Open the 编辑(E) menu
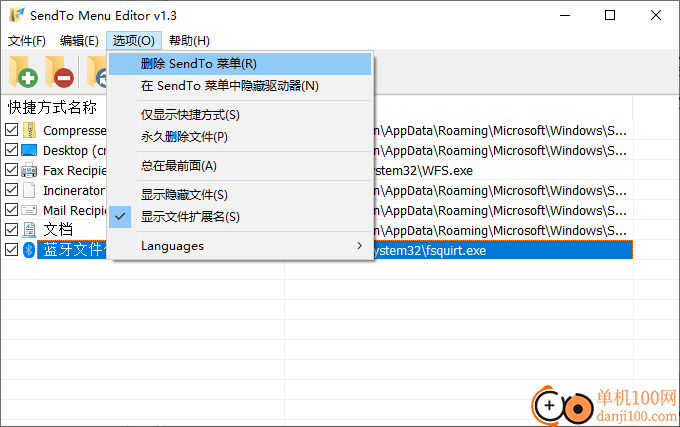The width and height of the screenshot is (680, 427). pyautogui.click(x=79, y=41)
